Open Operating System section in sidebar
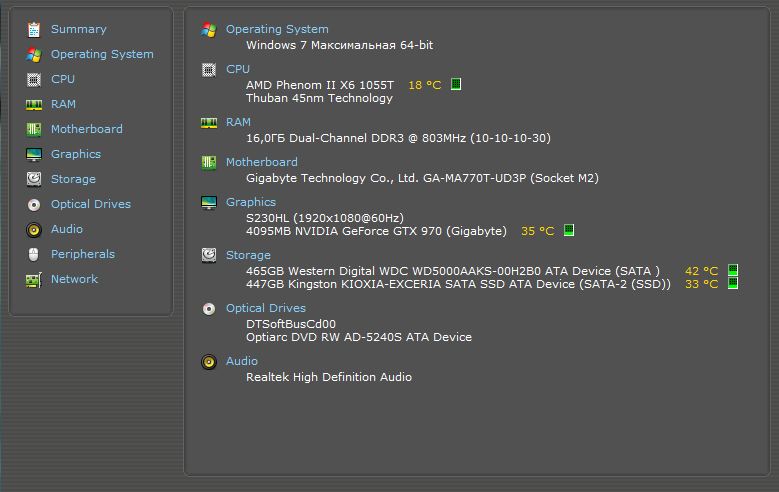Screen dimensions: 779x492 (x=102, y=54)
